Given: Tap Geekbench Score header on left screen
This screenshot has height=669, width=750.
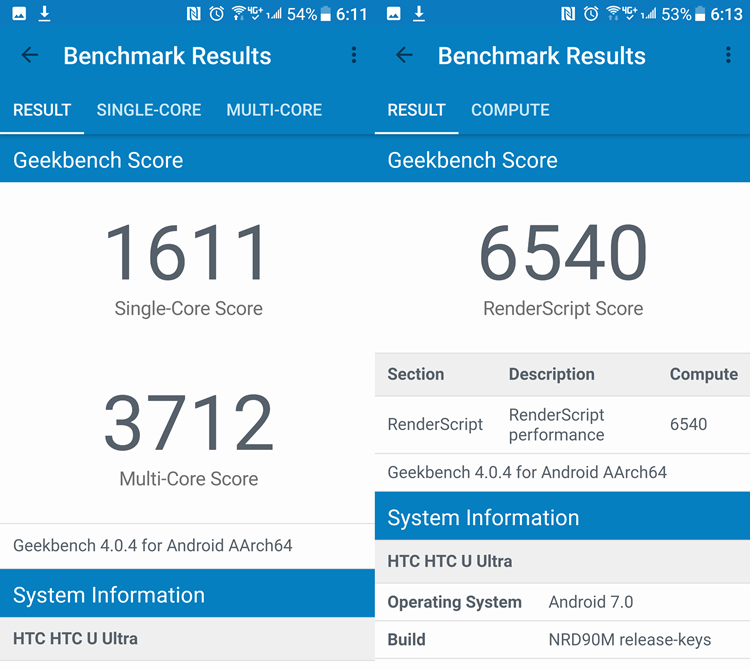Looking at the screenshot, I should tap(187, 159).
